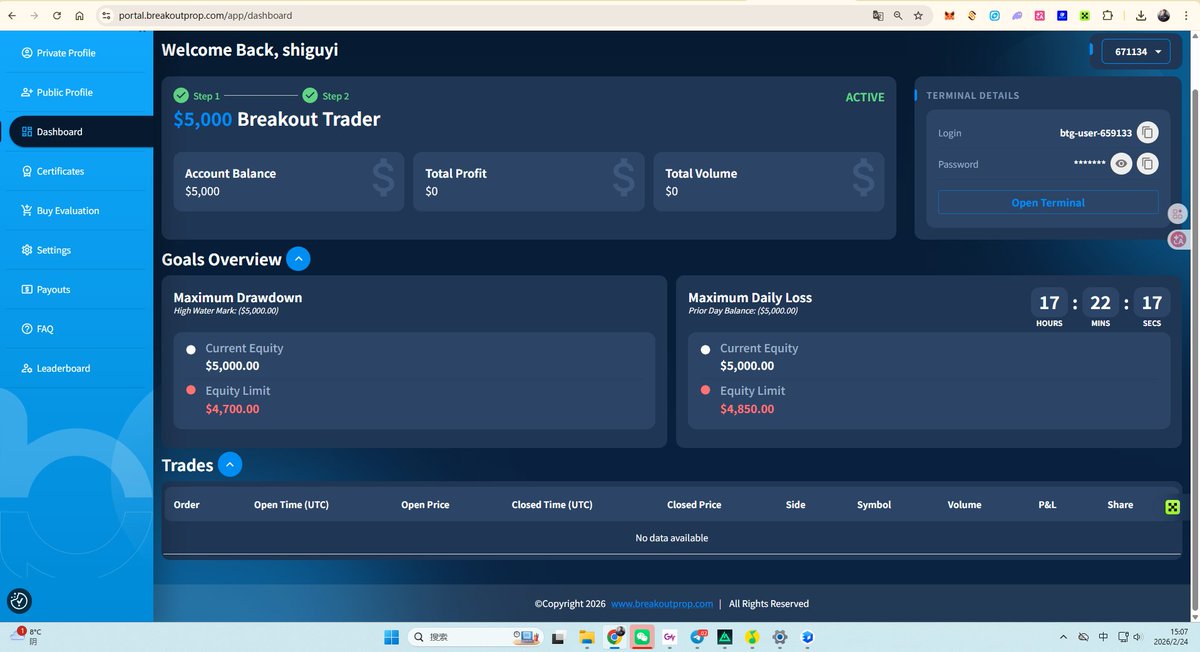Click the Step 2 progress indicator
Viewport: 1200px width, 652px height.
tap(326, 96)
